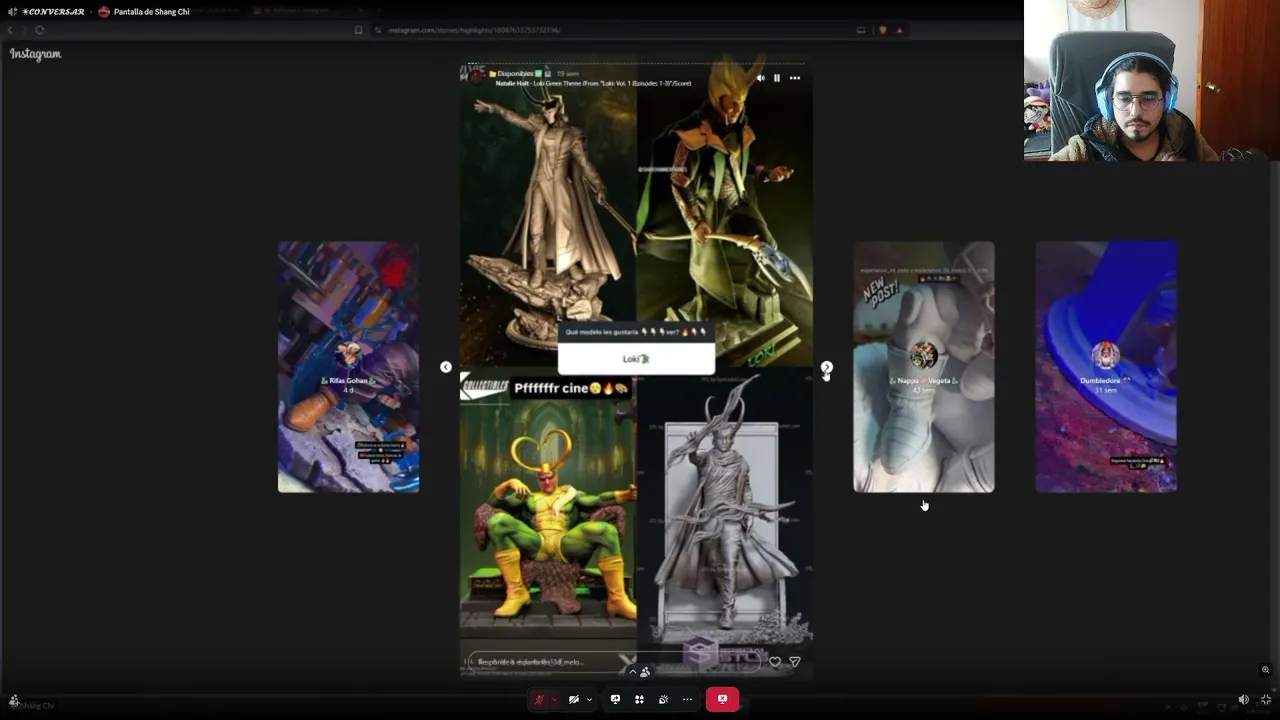1280x720 pixels.
Task: Click the bookmark icon in address bar
Action: (359, 30)
